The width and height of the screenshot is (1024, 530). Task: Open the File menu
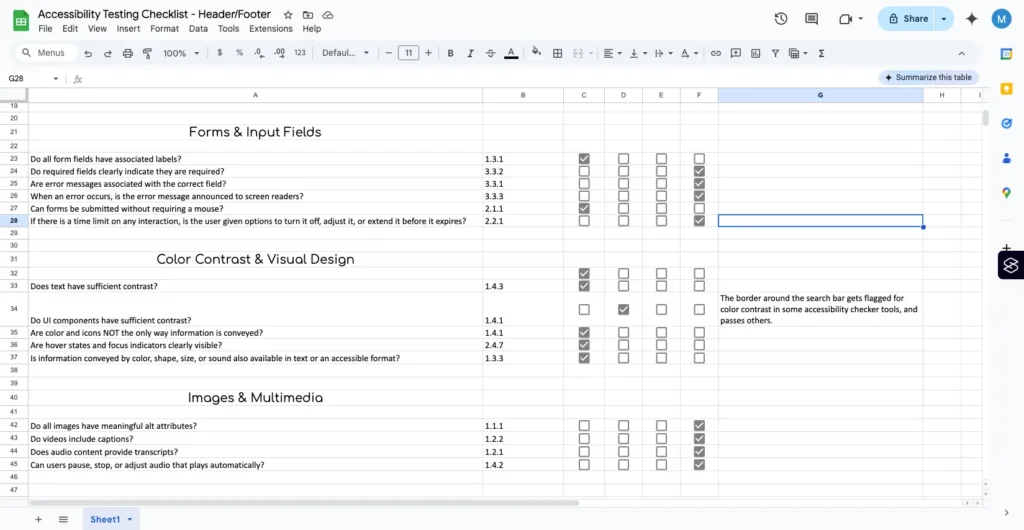coord(45,29)
